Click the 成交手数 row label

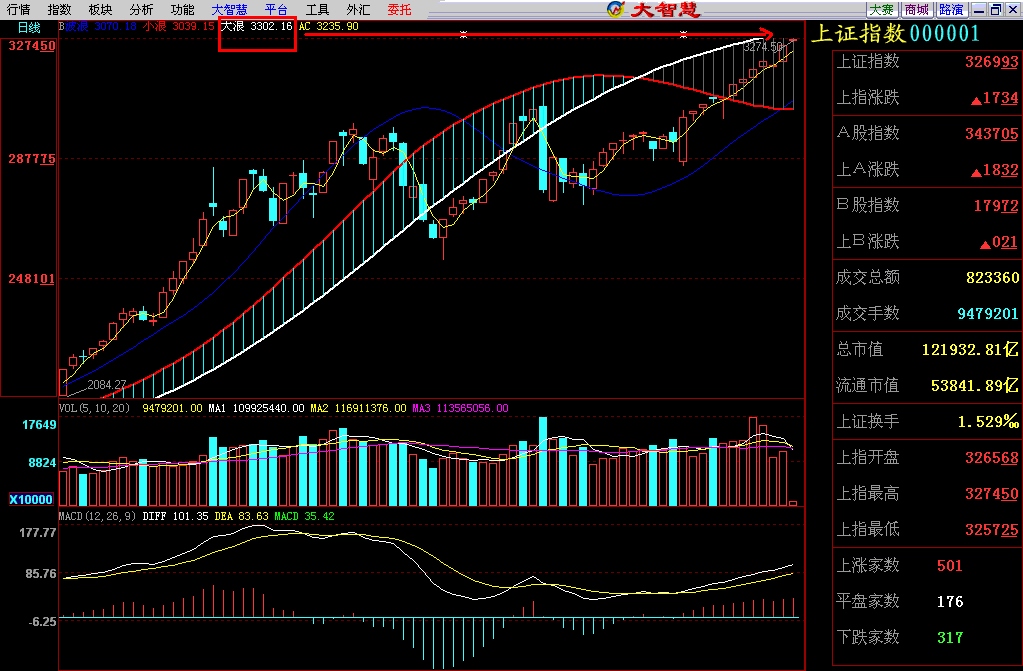(868, 313)
